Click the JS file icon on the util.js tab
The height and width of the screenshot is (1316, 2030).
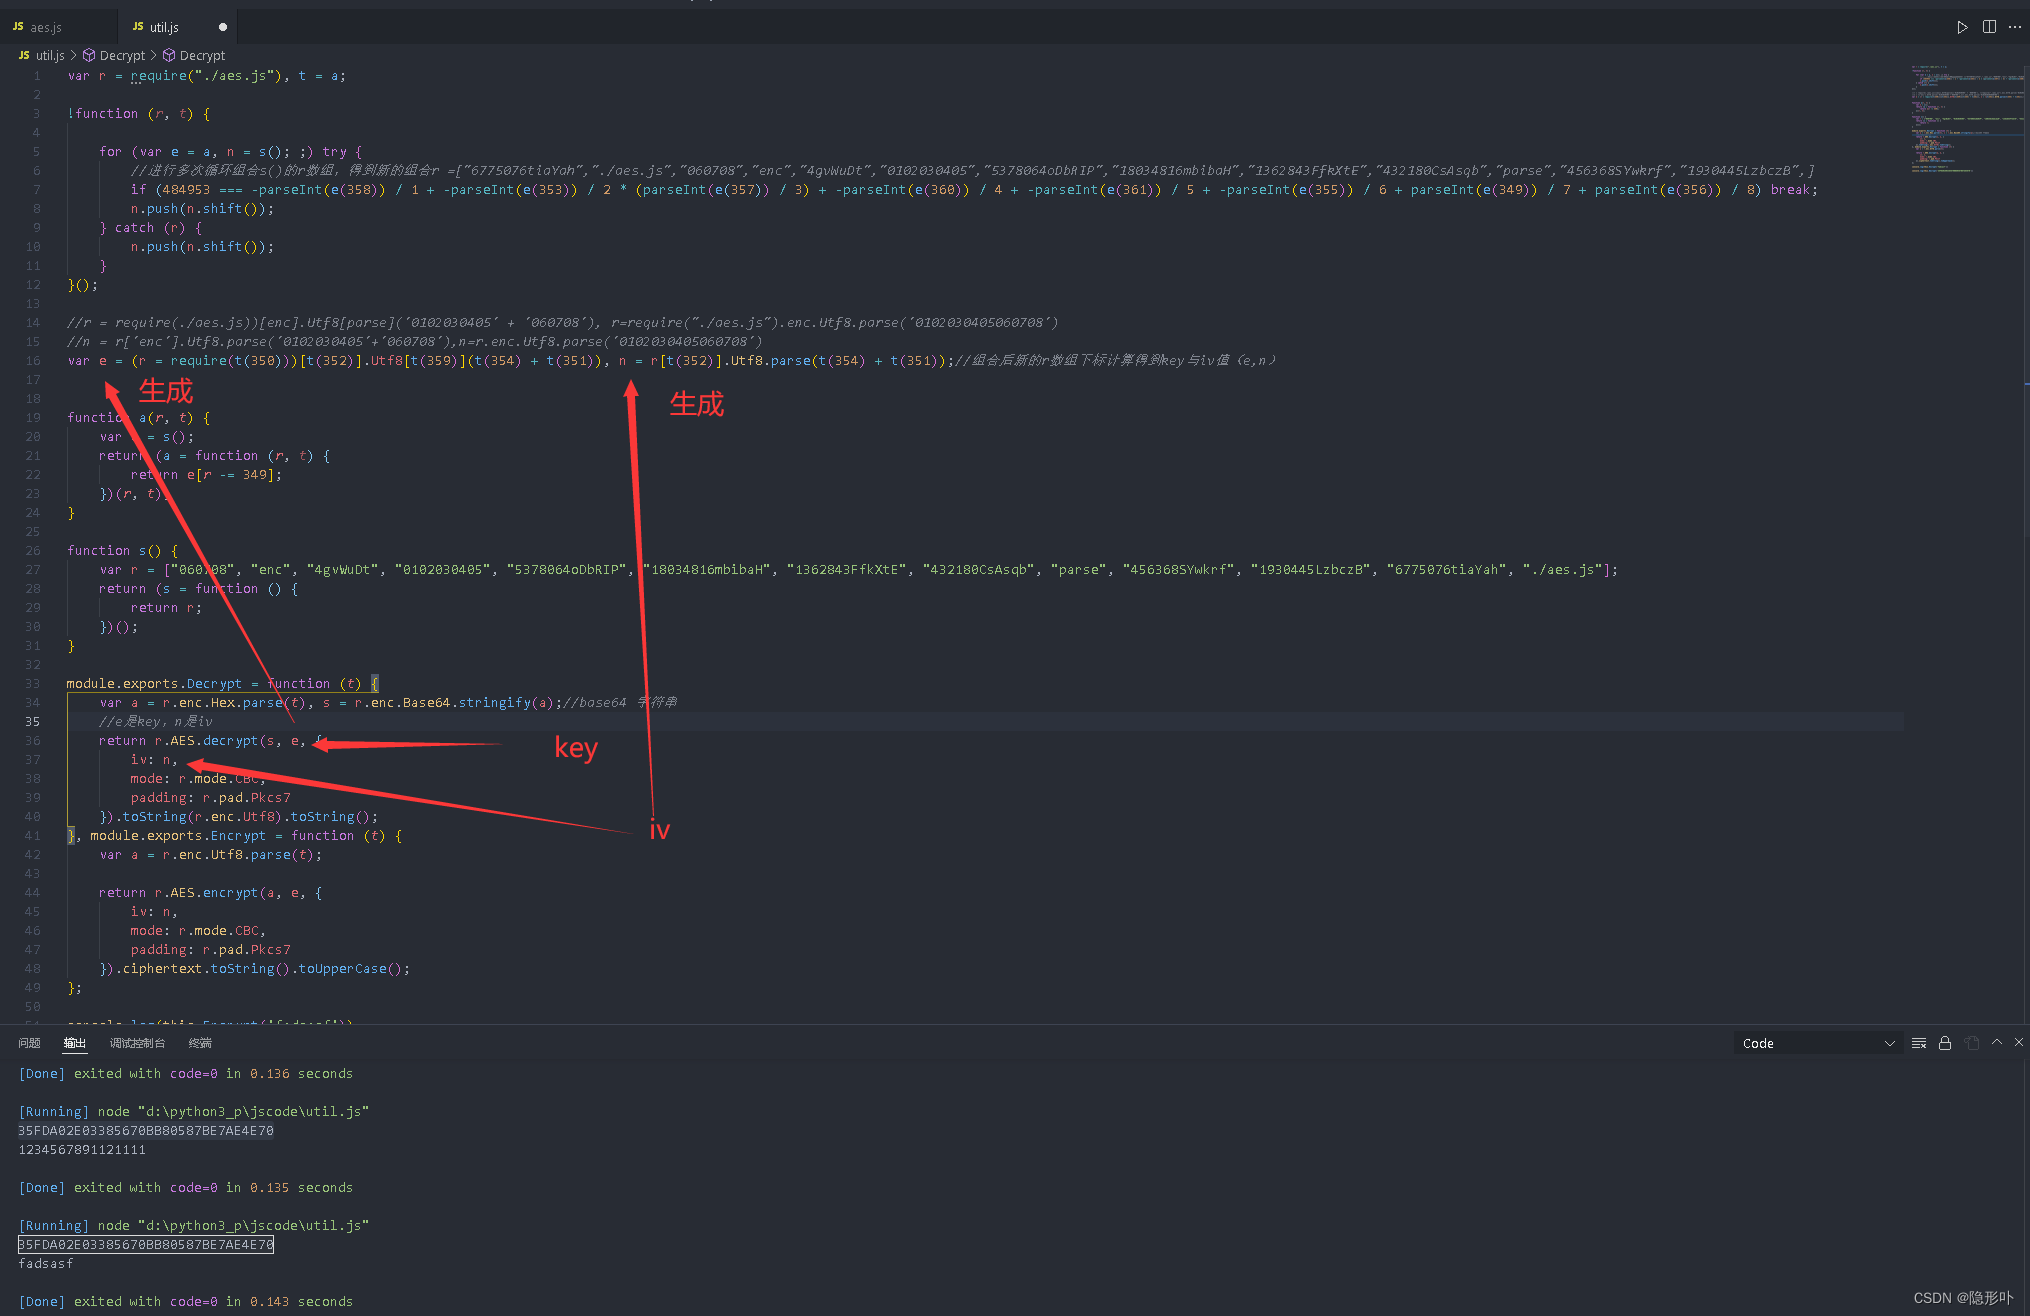click(x=138, y=27)
